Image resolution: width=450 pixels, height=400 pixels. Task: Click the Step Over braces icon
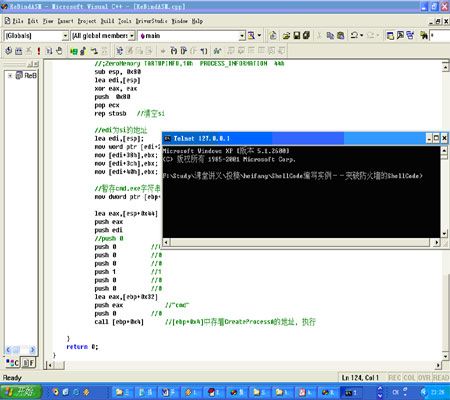click(184, 51)
